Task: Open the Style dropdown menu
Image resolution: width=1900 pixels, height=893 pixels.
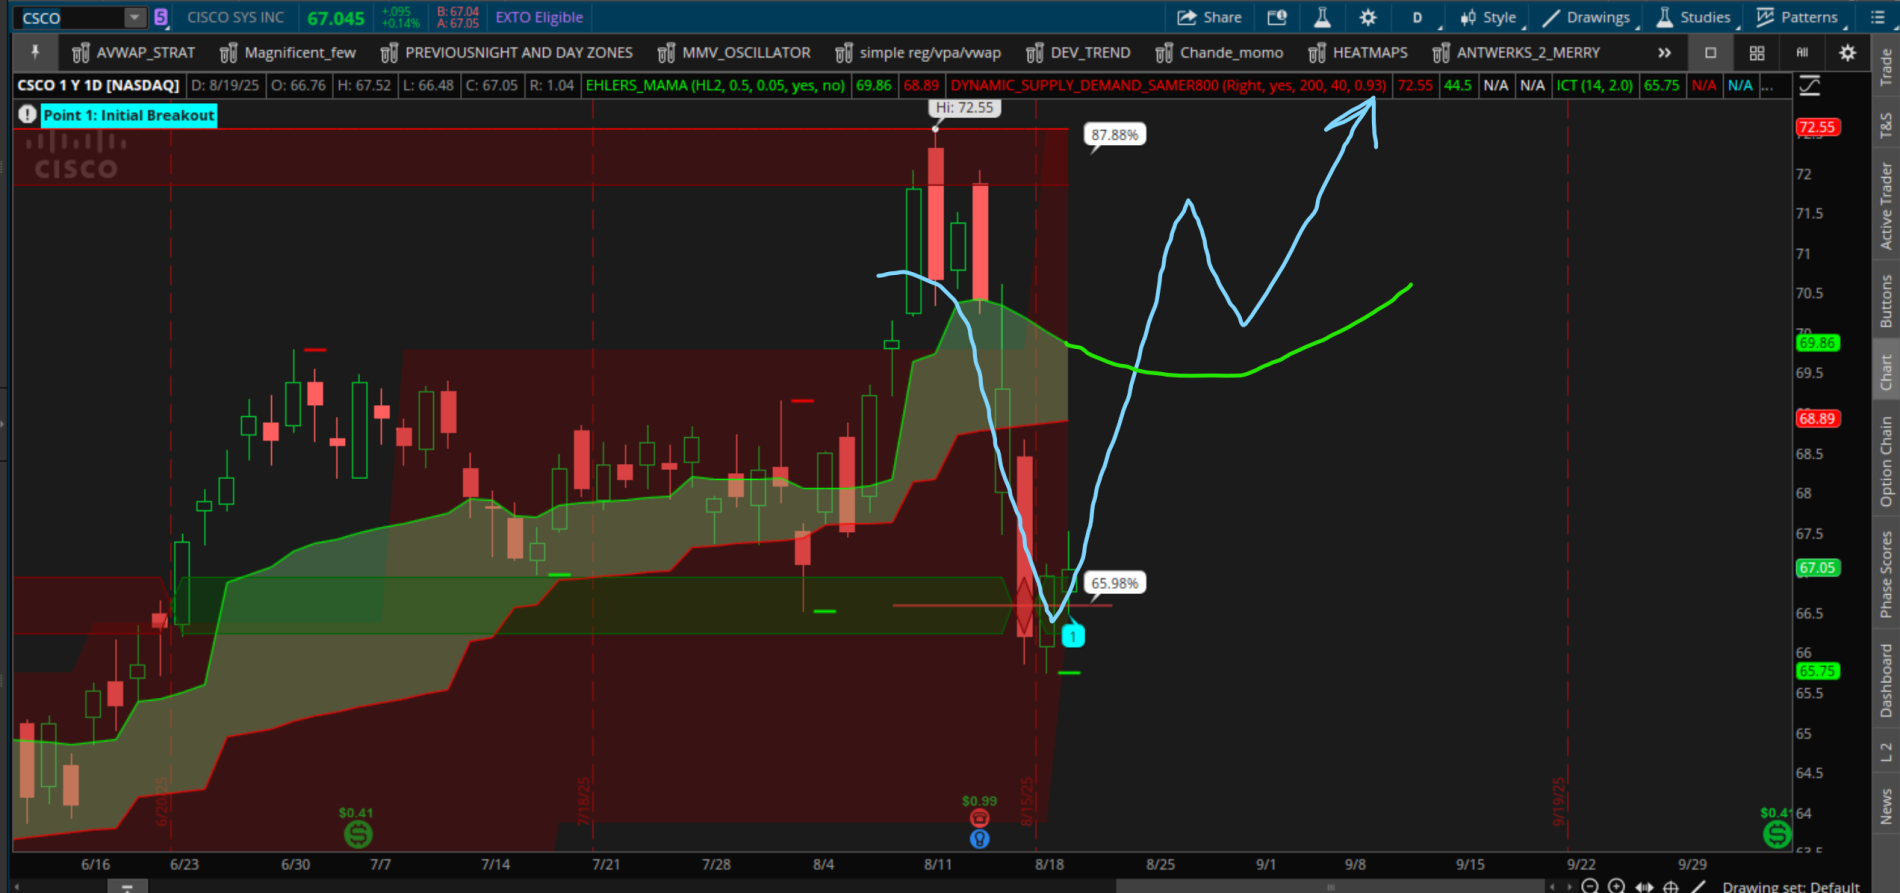Action: [1490, 17]
